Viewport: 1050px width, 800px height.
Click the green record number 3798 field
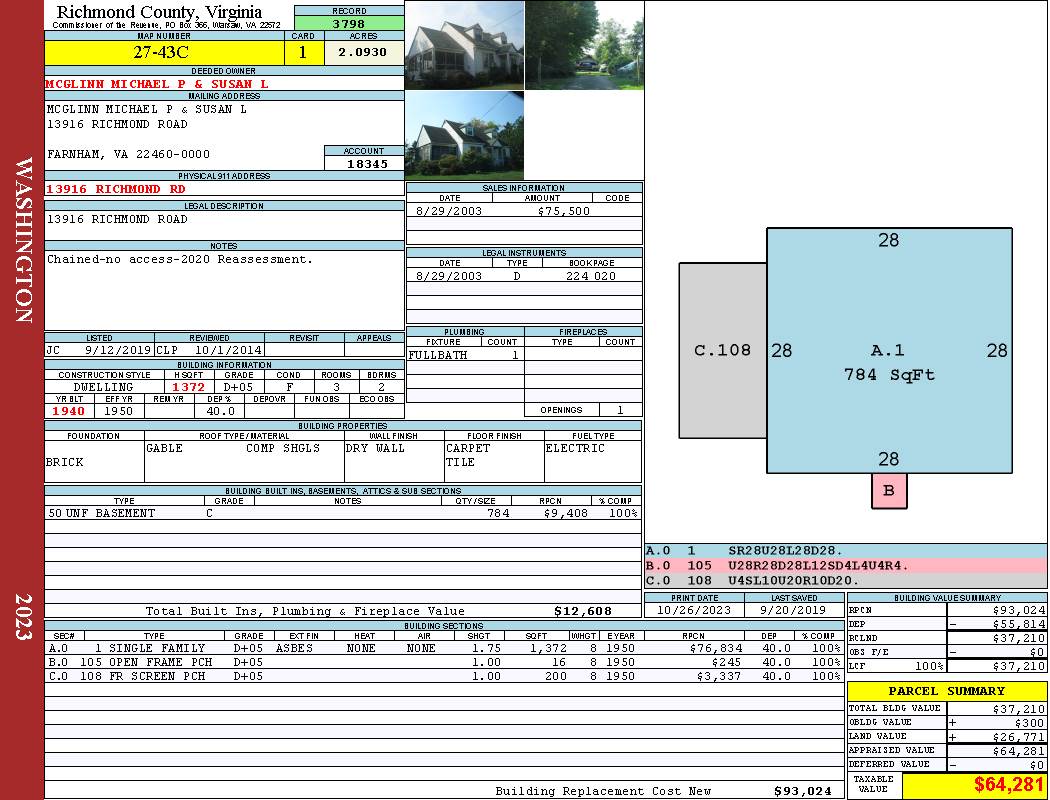tap(349, 22)
